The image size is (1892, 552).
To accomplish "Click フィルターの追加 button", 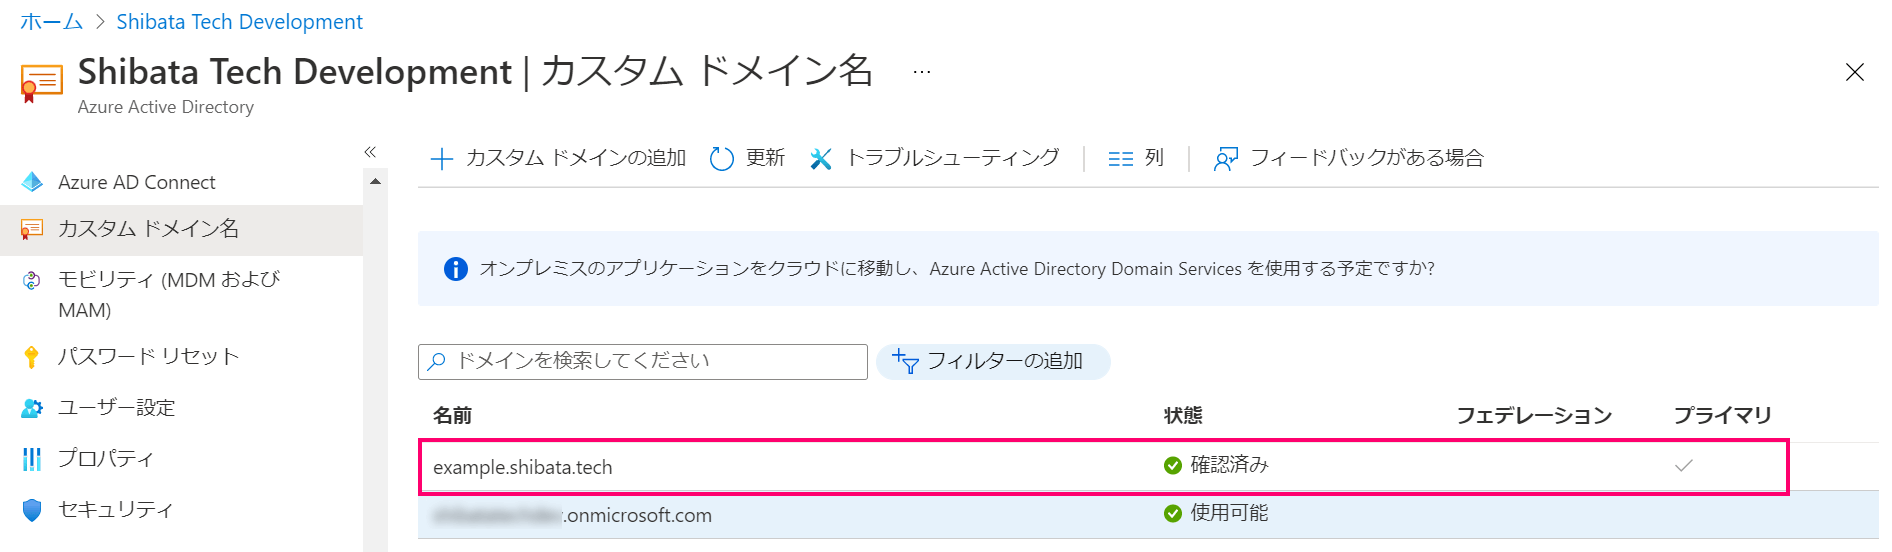I will click(x=993, y=362).
